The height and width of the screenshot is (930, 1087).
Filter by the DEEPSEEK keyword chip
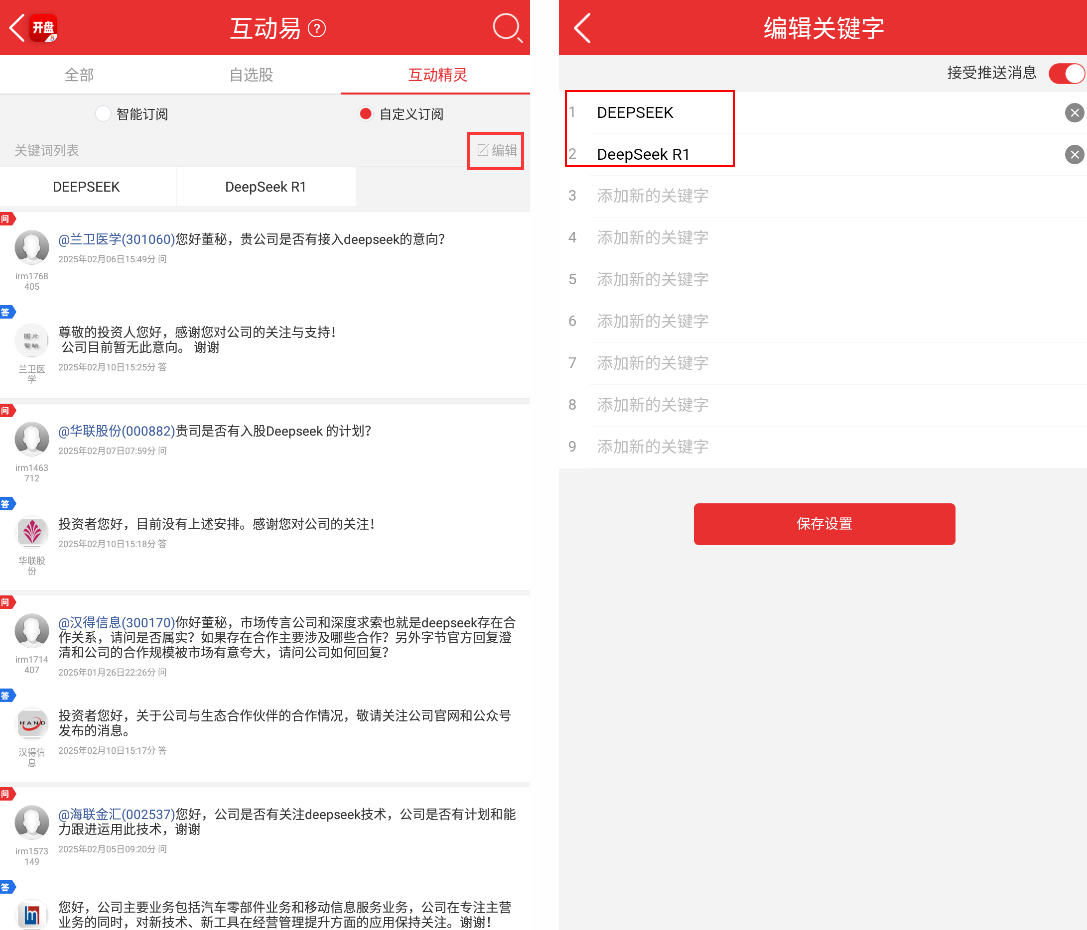(87, 187)
